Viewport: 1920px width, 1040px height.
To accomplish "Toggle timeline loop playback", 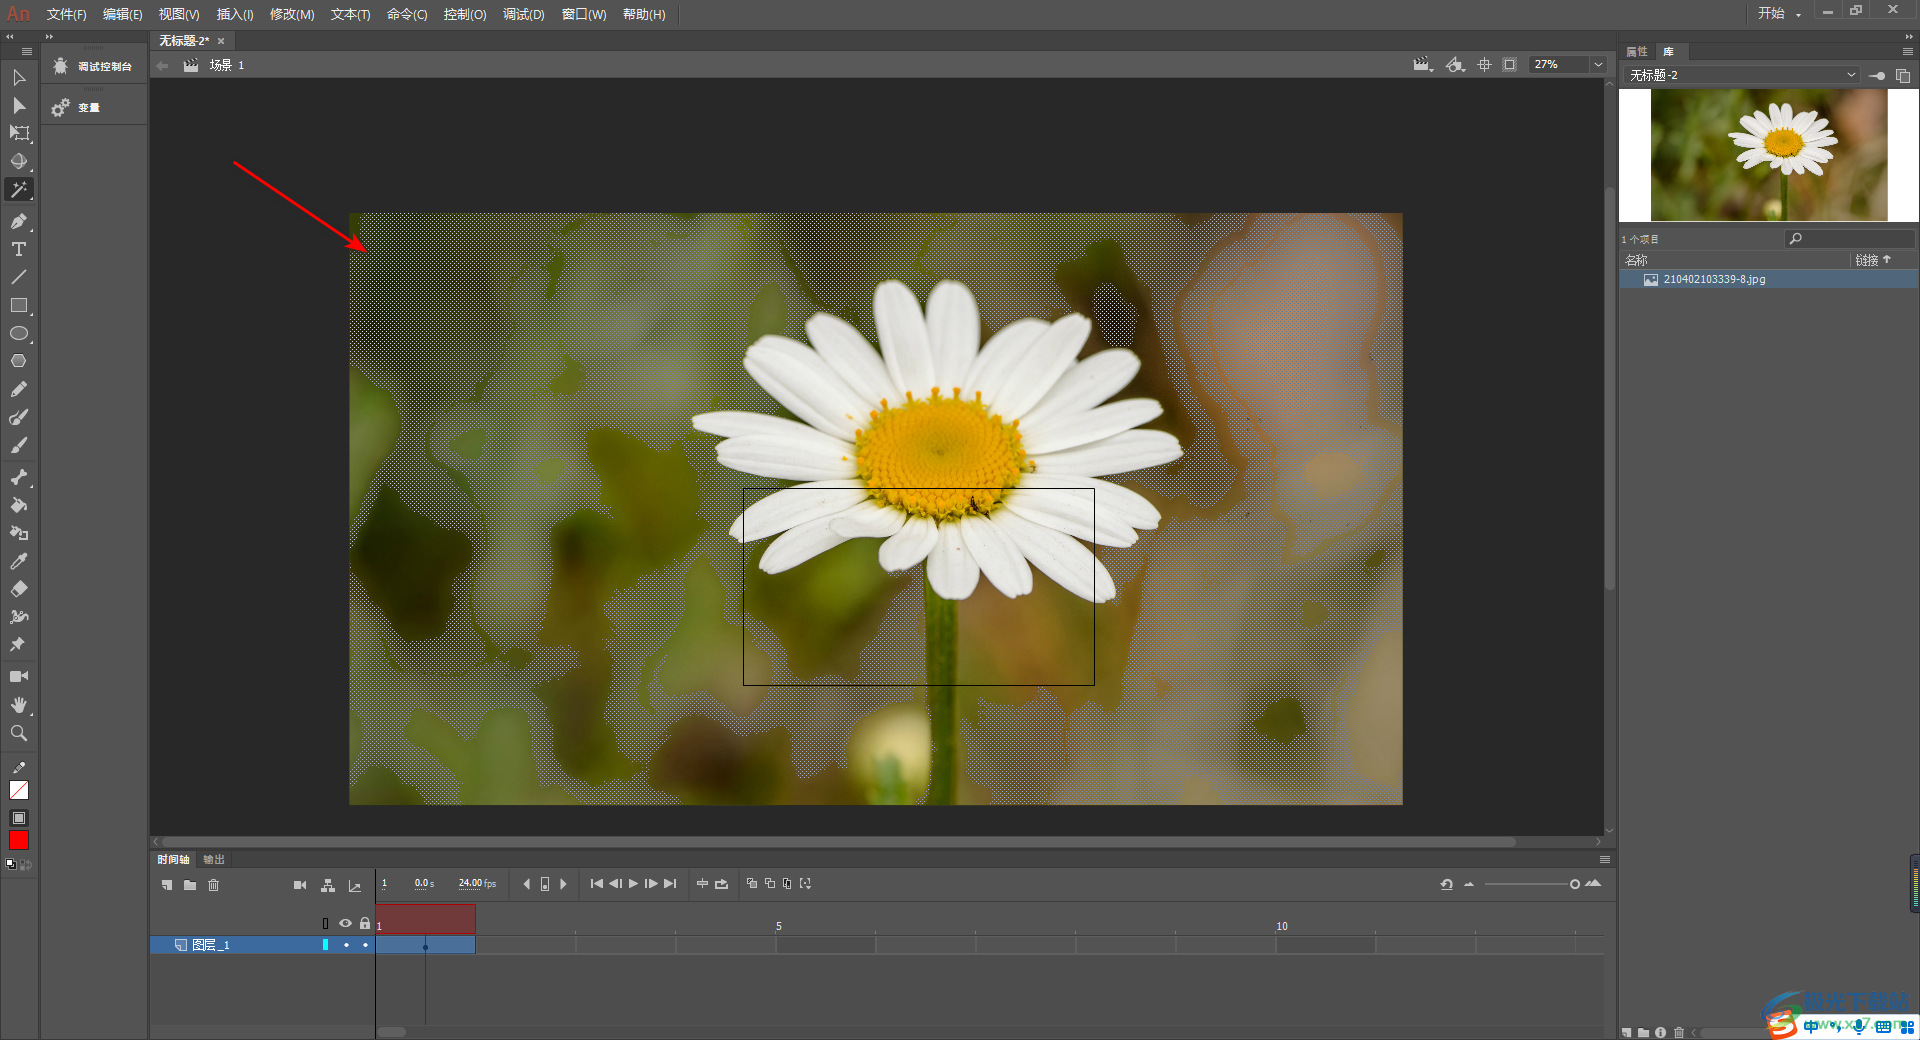I will point(721,884).
